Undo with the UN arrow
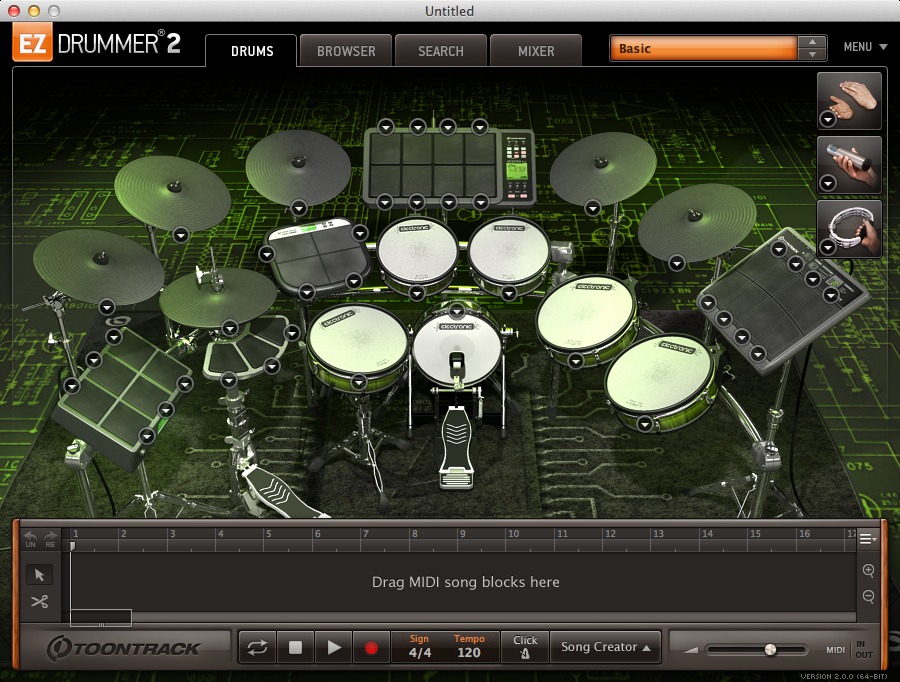Viewport: 900px width, 682px height. 30,538
